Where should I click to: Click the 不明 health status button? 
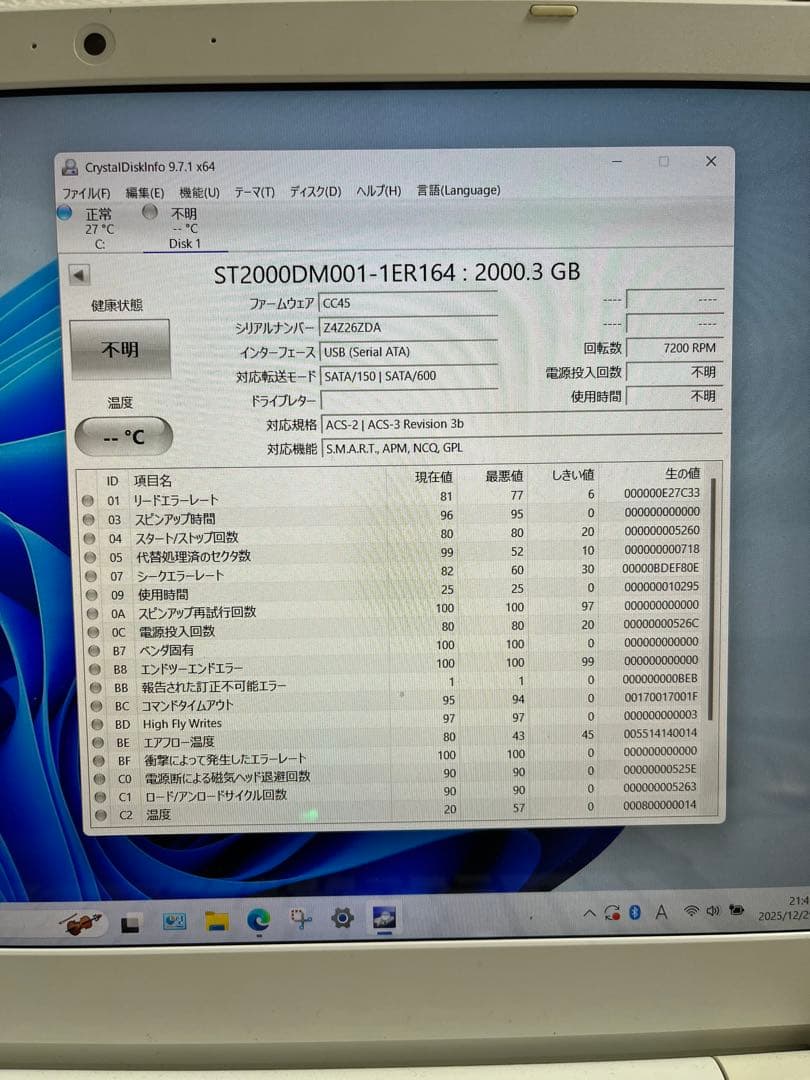[x=120, y=349]
